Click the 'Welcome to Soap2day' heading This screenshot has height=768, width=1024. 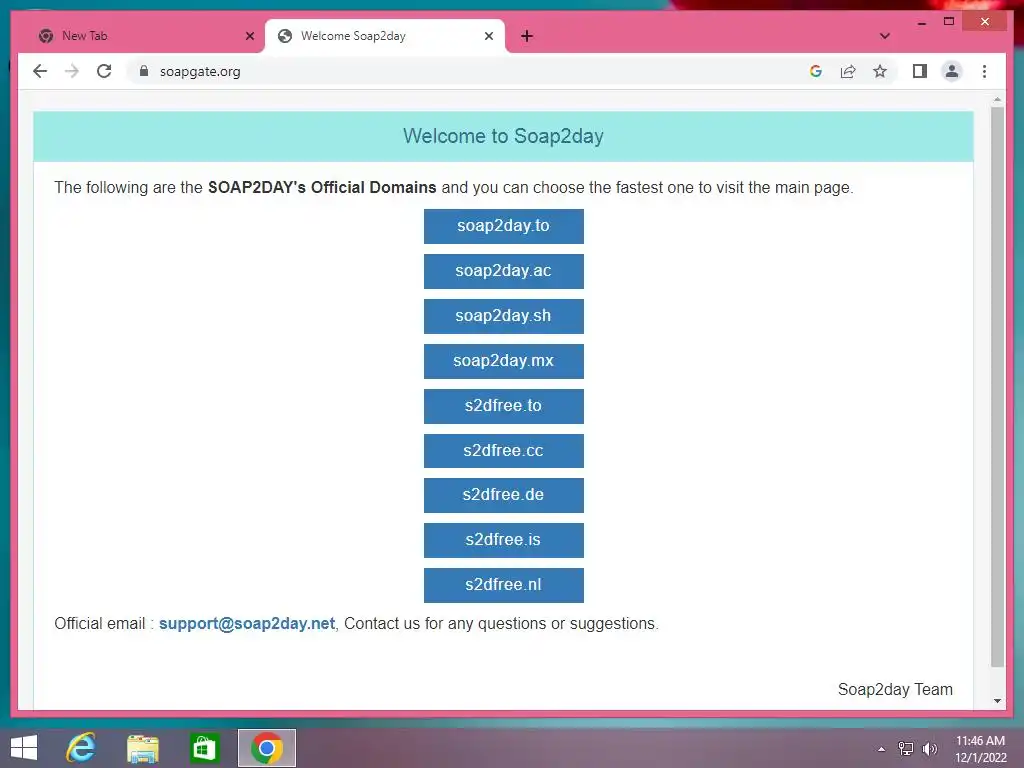(x=504, y=136)
